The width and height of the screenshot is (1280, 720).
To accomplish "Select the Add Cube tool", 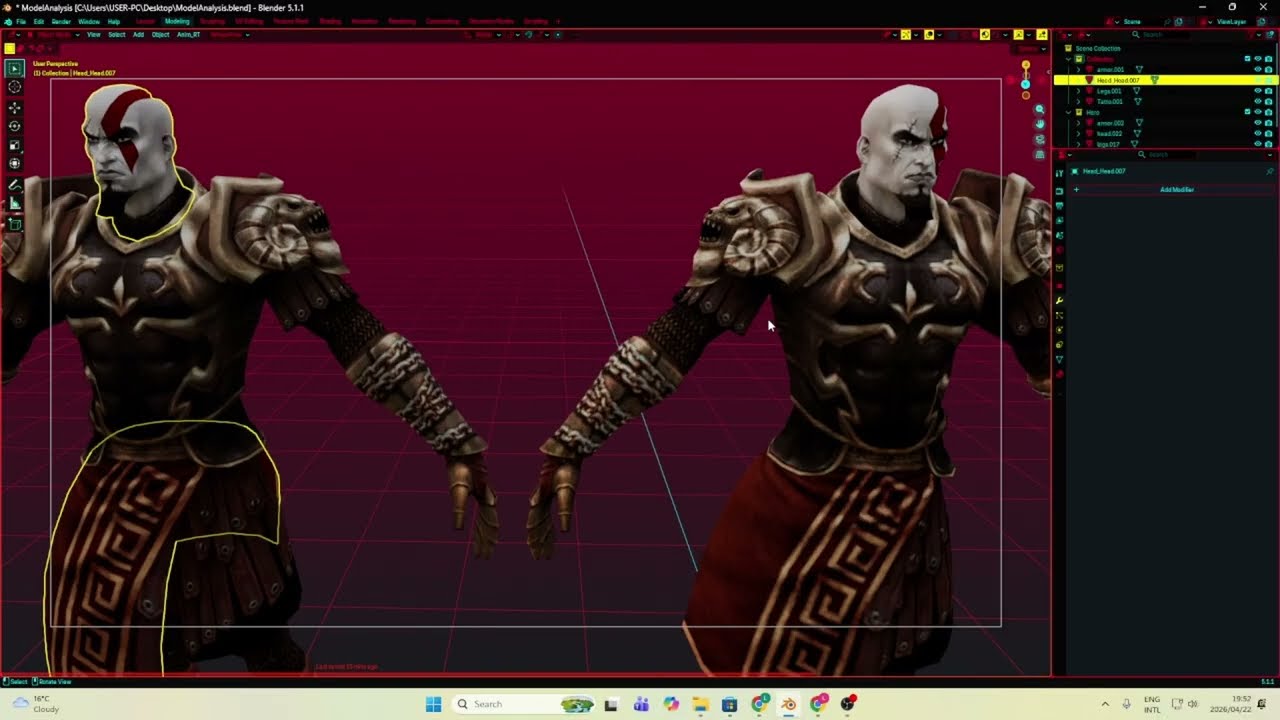I will click(14, 224).
